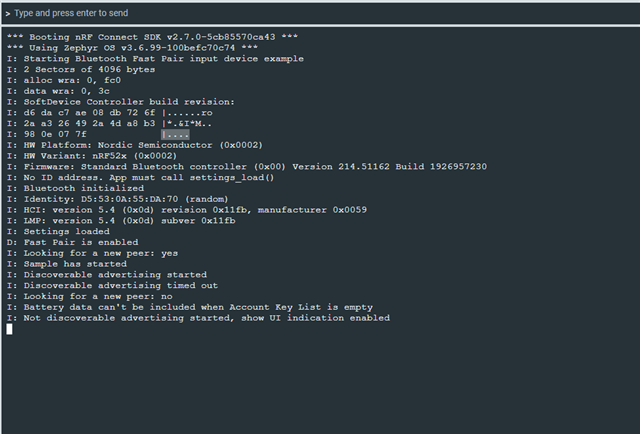Click the '2 Sectors of 4096 bytes' line
This screenshot has height=434, width=640.
(x=81, y=69)
